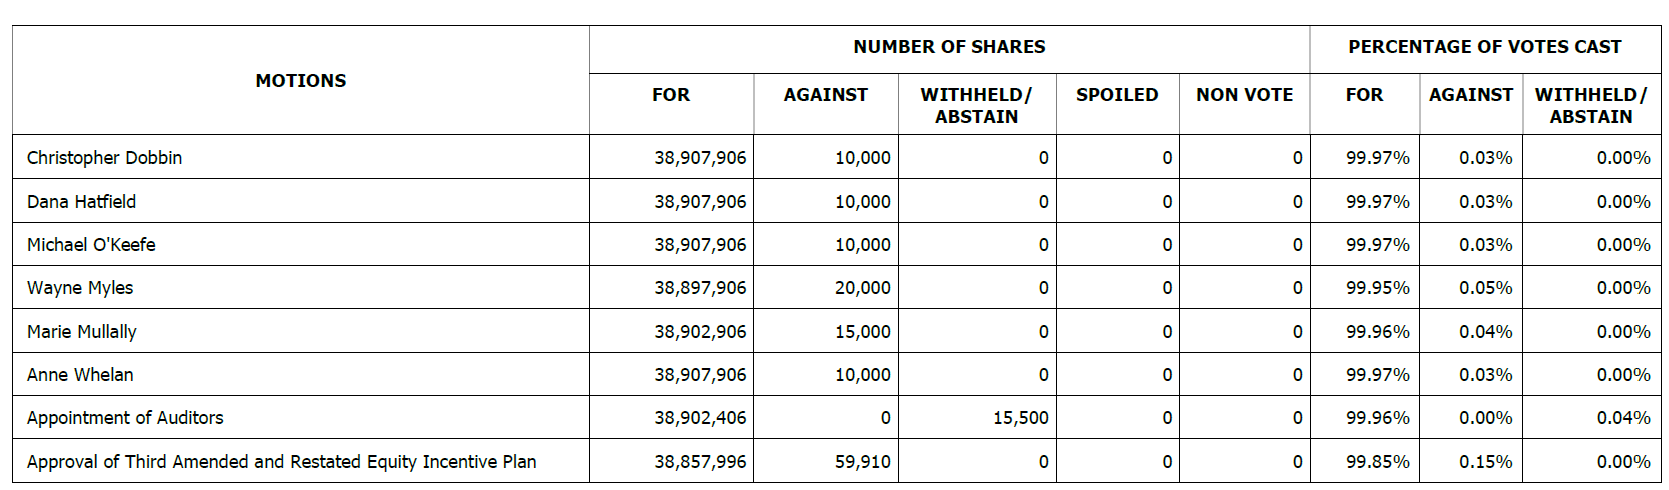The height and width of the screenshot is (490, 1669).
Task: Click the Christopher Dobbin row name
Action: tap(104, 158)
